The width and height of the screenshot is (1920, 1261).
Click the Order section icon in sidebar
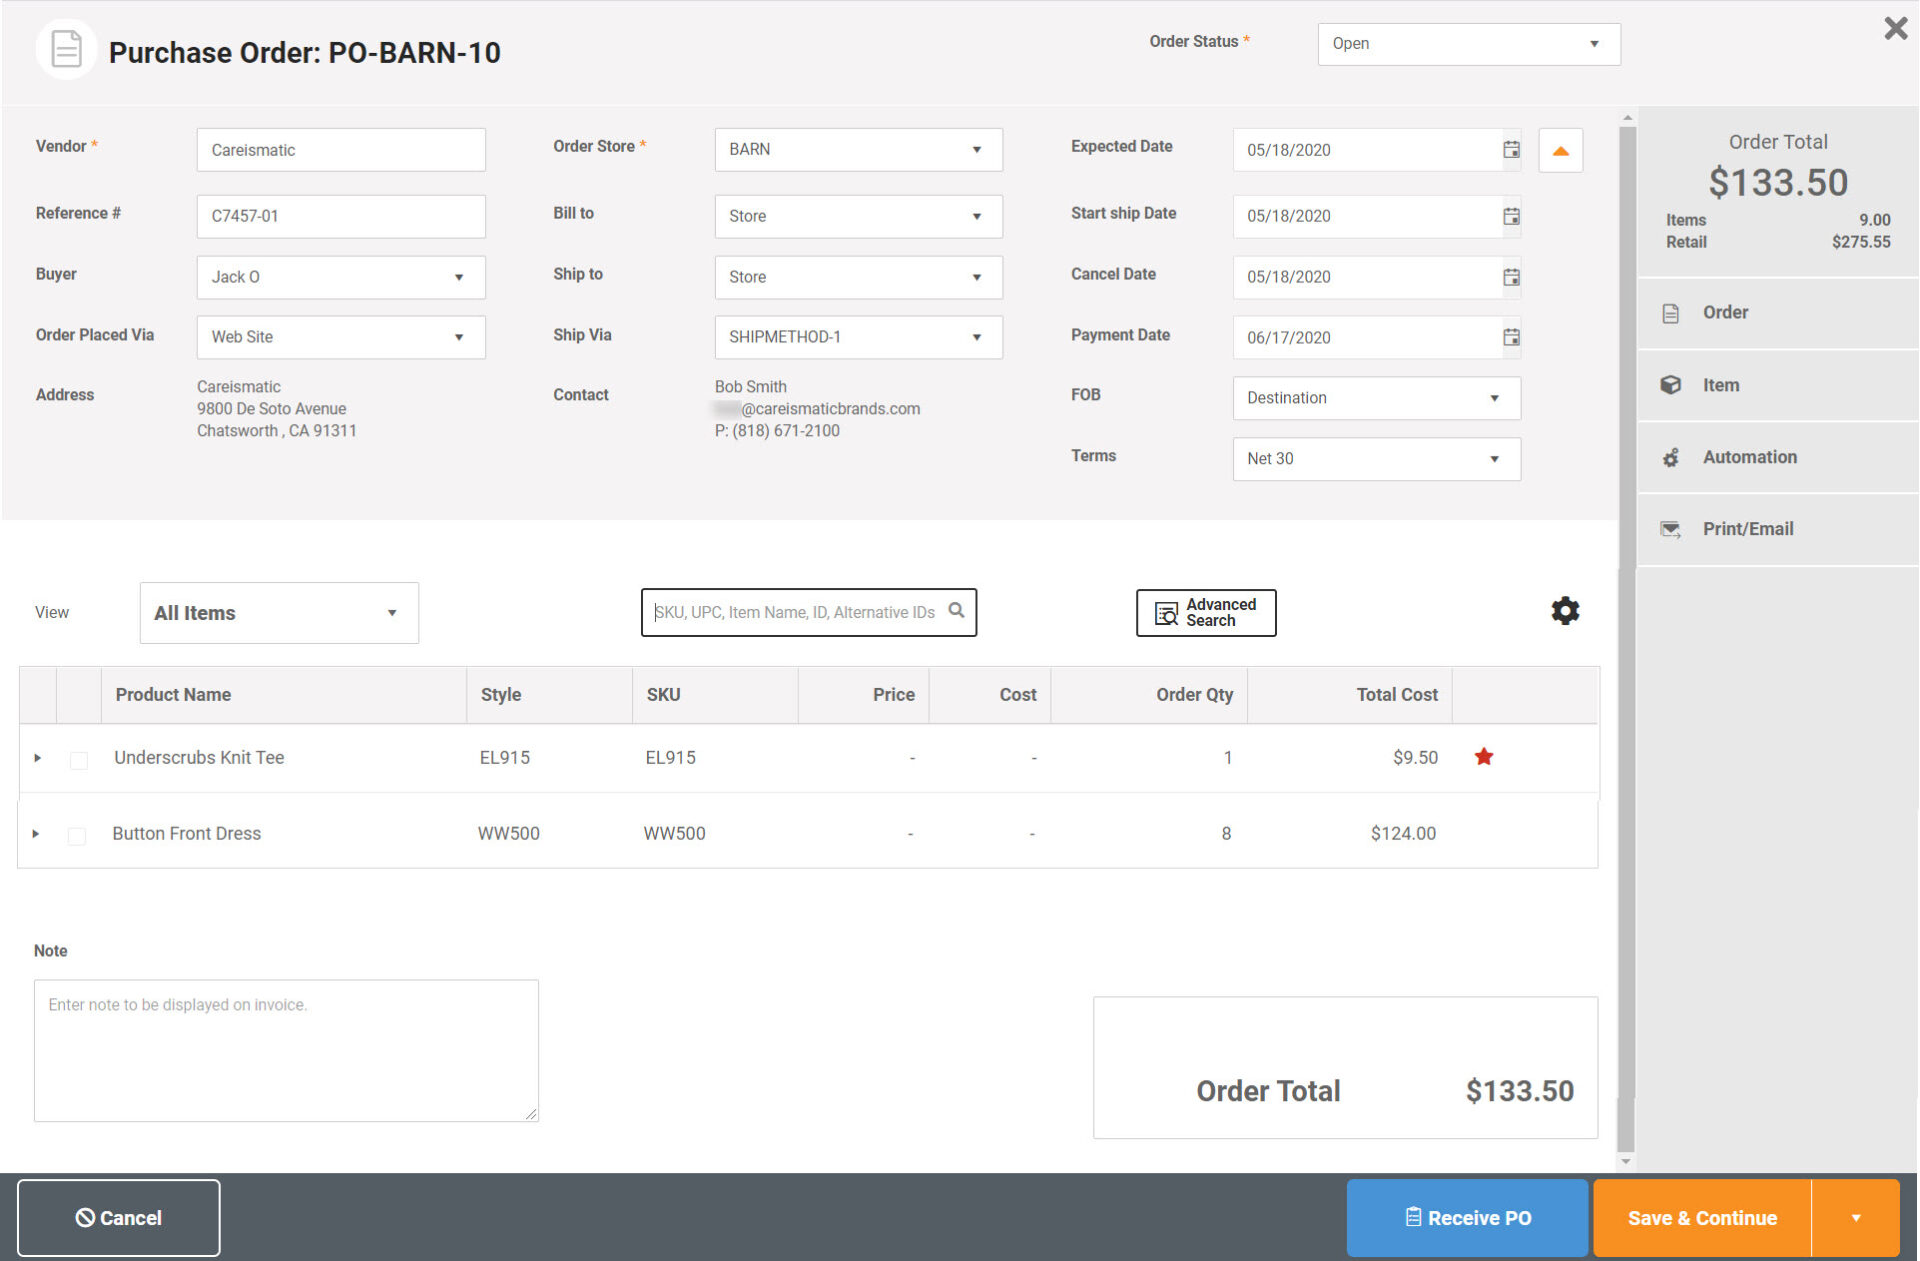(1670, 313)
